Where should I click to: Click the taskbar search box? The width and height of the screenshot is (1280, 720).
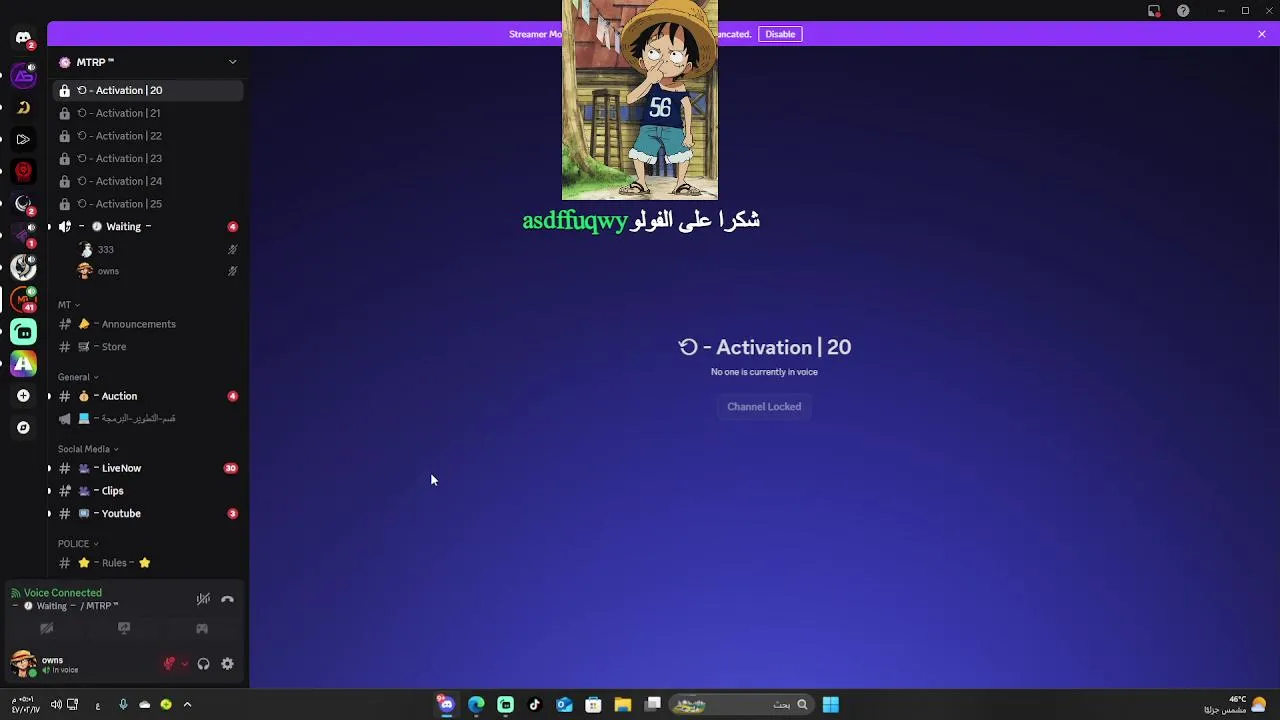pyautogui.click(x=740, y=705)
